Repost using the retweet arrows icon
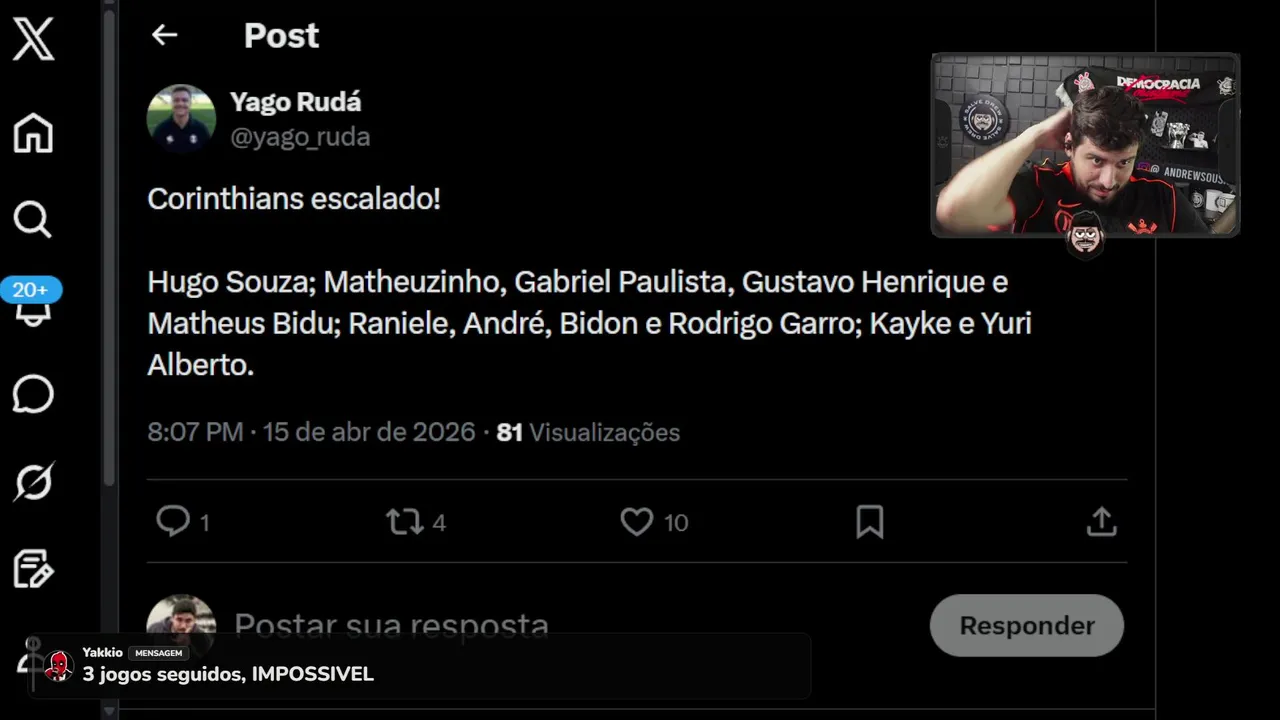Image resolution: width=1280 pixels, height=720 pixels. [x=404, y=521]
